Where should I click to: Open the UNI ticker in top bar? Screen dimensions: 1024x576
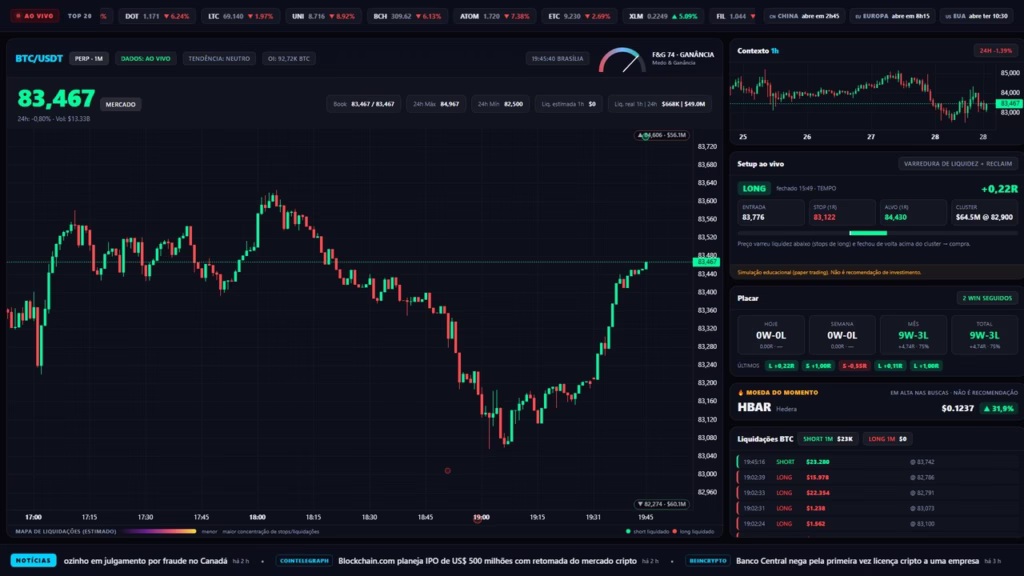pyautogui.click(x=323, y=16)
